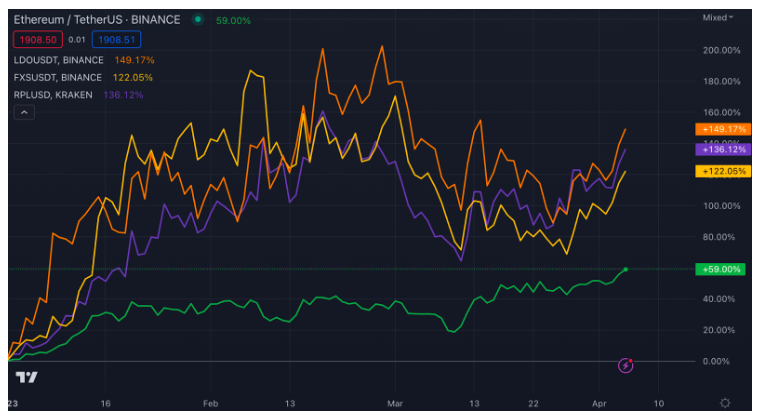Image resolution: width=757 pixels, height=415 pixels.
Task: Click the 122.05% FXS legend value
Action: point(132,78)
